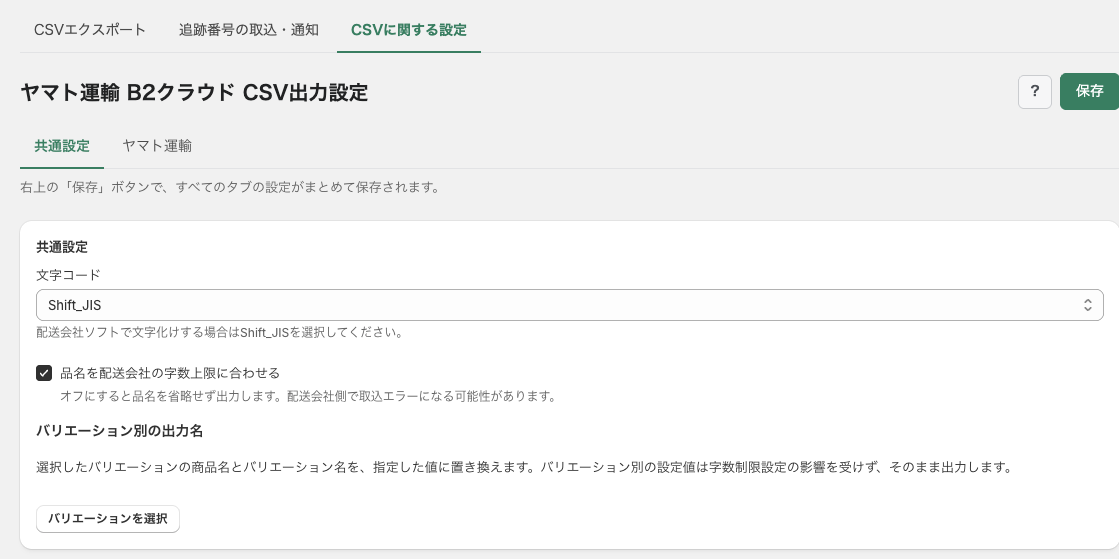Click the 文字コード field label
The image size is (1119, 559).
(x=69, y=275)
